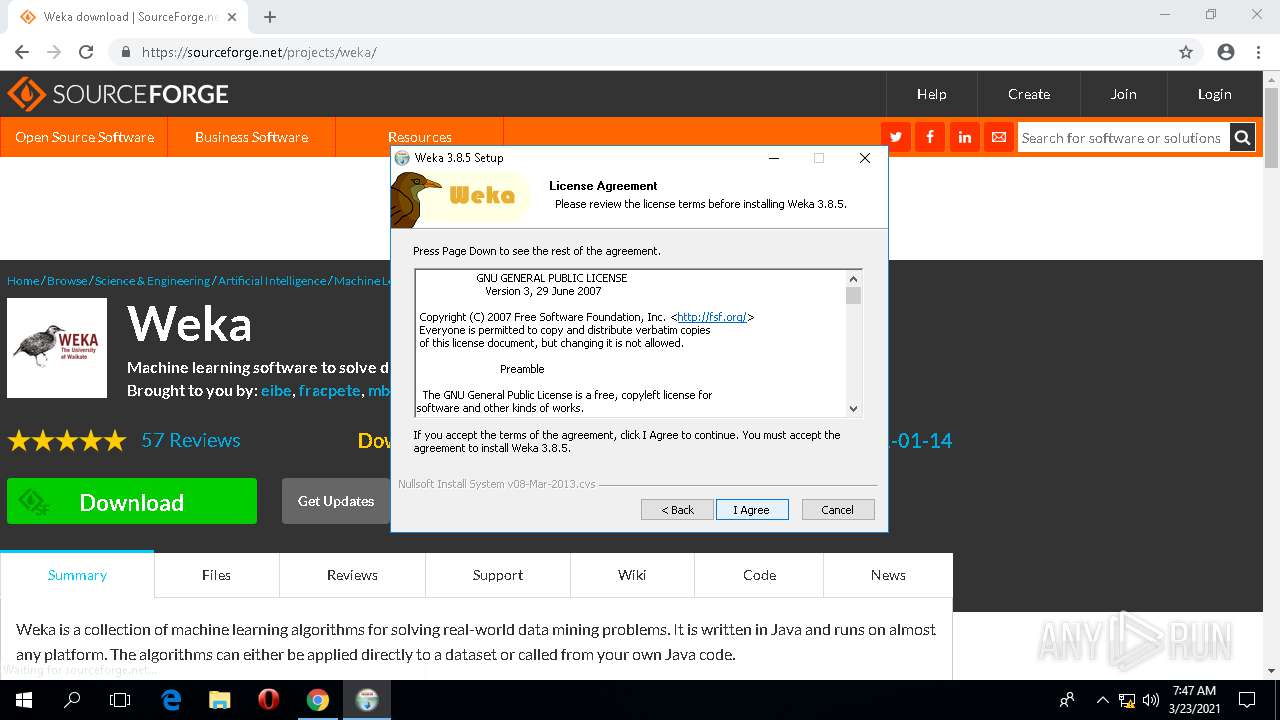Click Join in SourceForge header

1123,94
